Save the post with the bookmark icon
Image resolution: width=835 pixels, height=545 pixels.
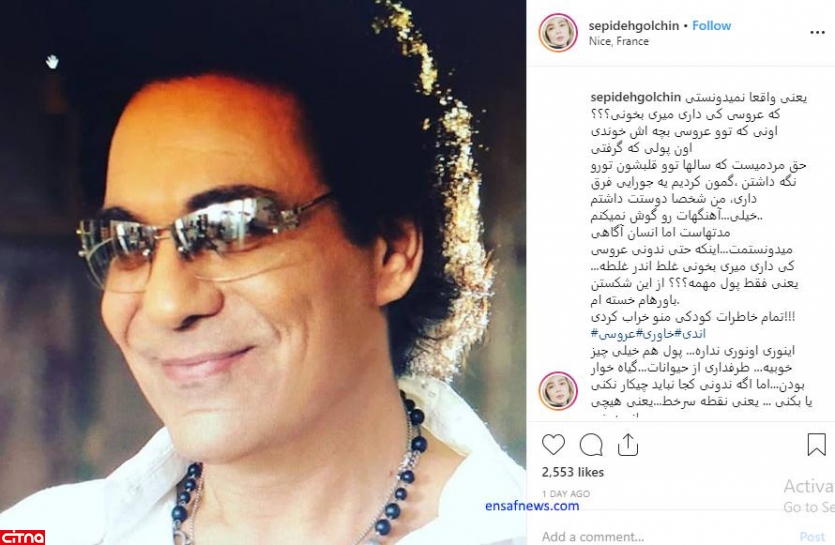(x=816, y=444)
